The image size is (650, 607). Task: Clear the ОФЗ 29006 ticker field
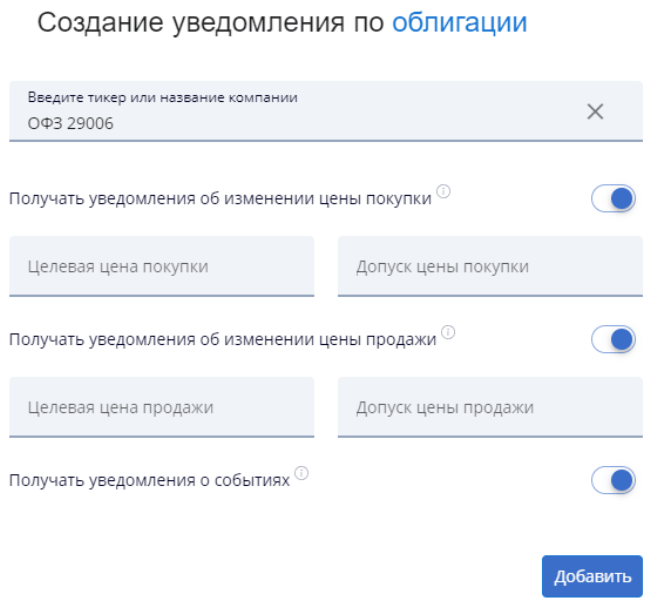(595, 112)
